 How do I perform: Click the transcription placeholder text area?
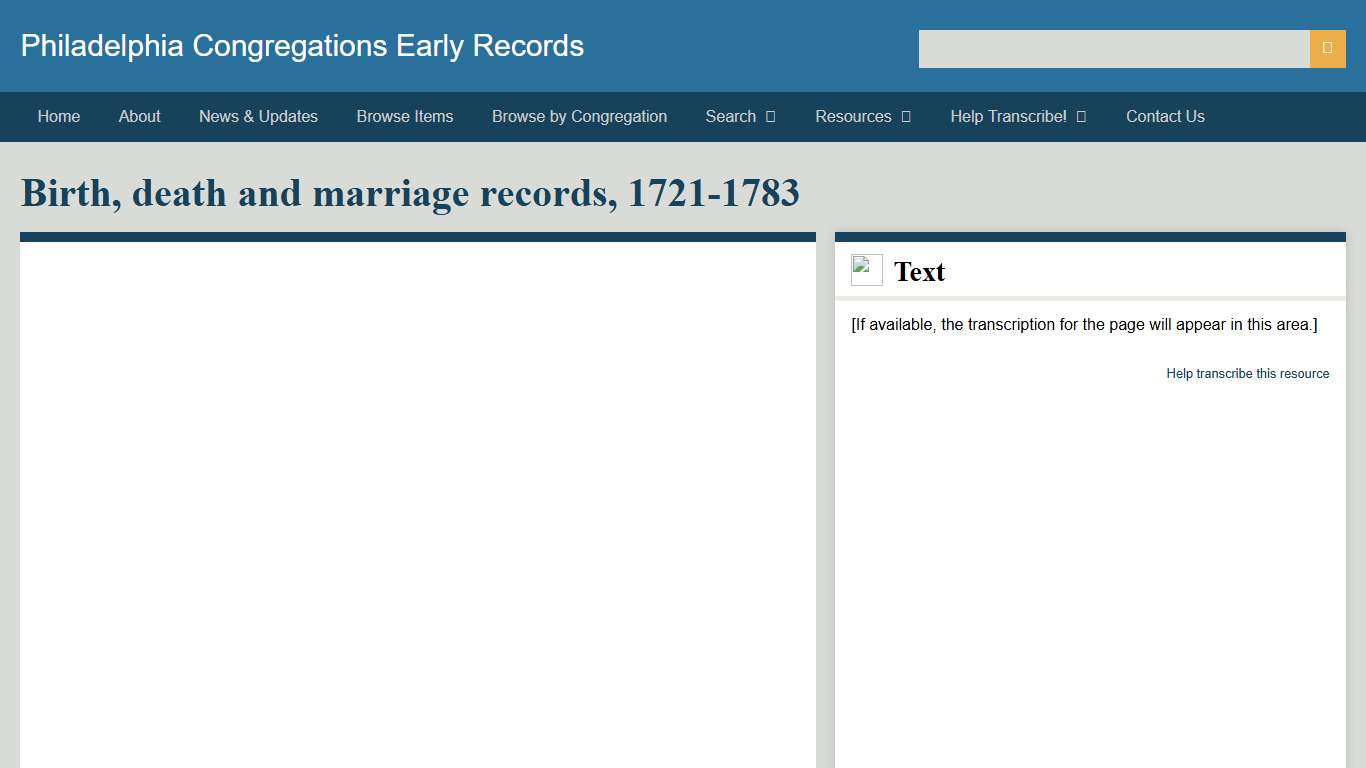(1084, 324)
